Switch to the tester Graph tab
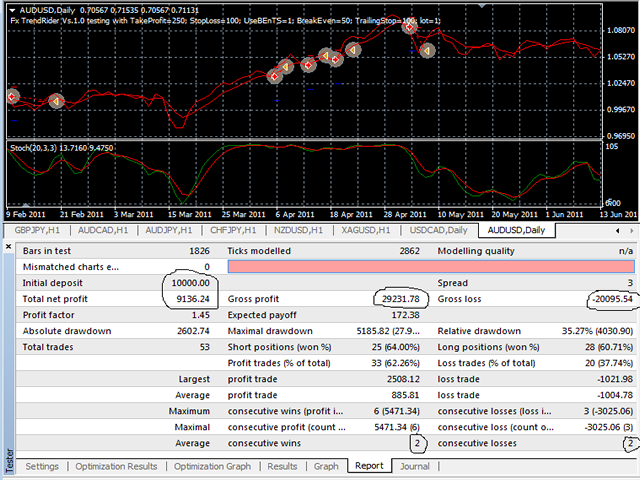Viewport: 640px width, 480px height. click(x=326, y=466)
